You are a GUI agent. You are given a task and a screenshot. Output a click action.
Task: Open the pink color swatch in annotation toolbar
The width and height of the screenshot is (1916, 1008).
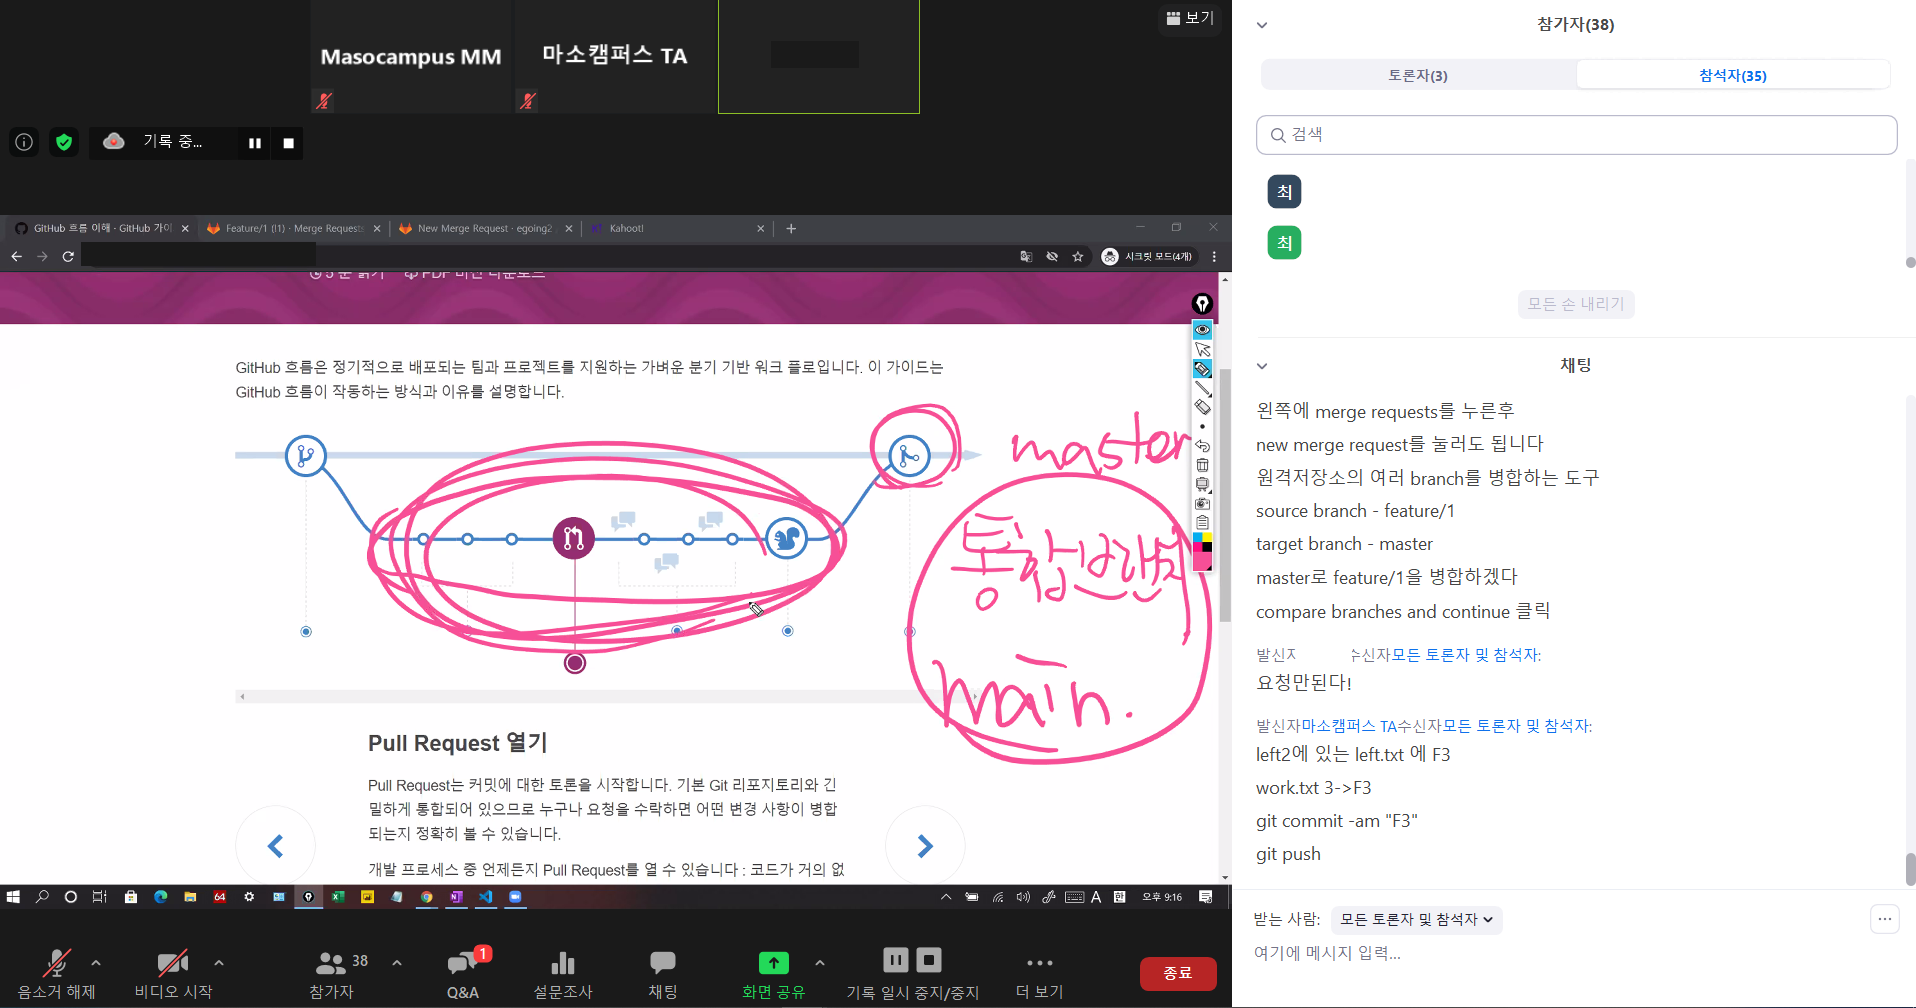[x=1202, y=560]
